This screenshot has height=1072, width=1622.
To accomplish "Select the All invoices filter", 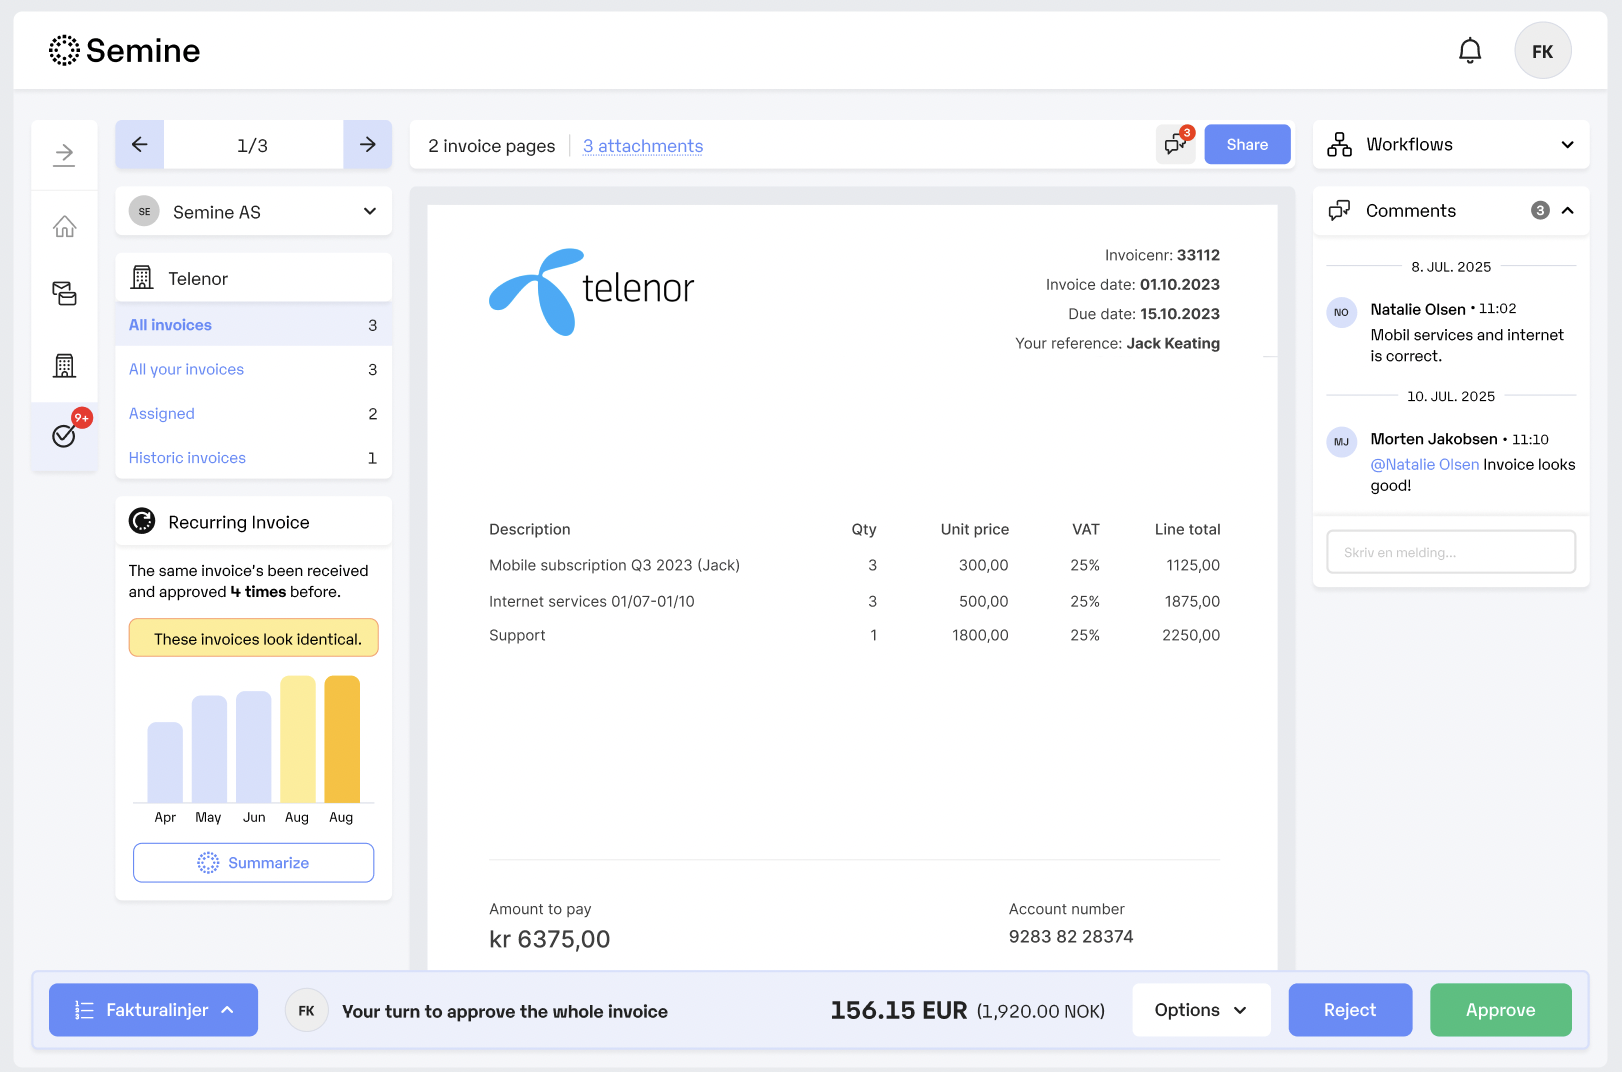I will [x=253, y=325].
